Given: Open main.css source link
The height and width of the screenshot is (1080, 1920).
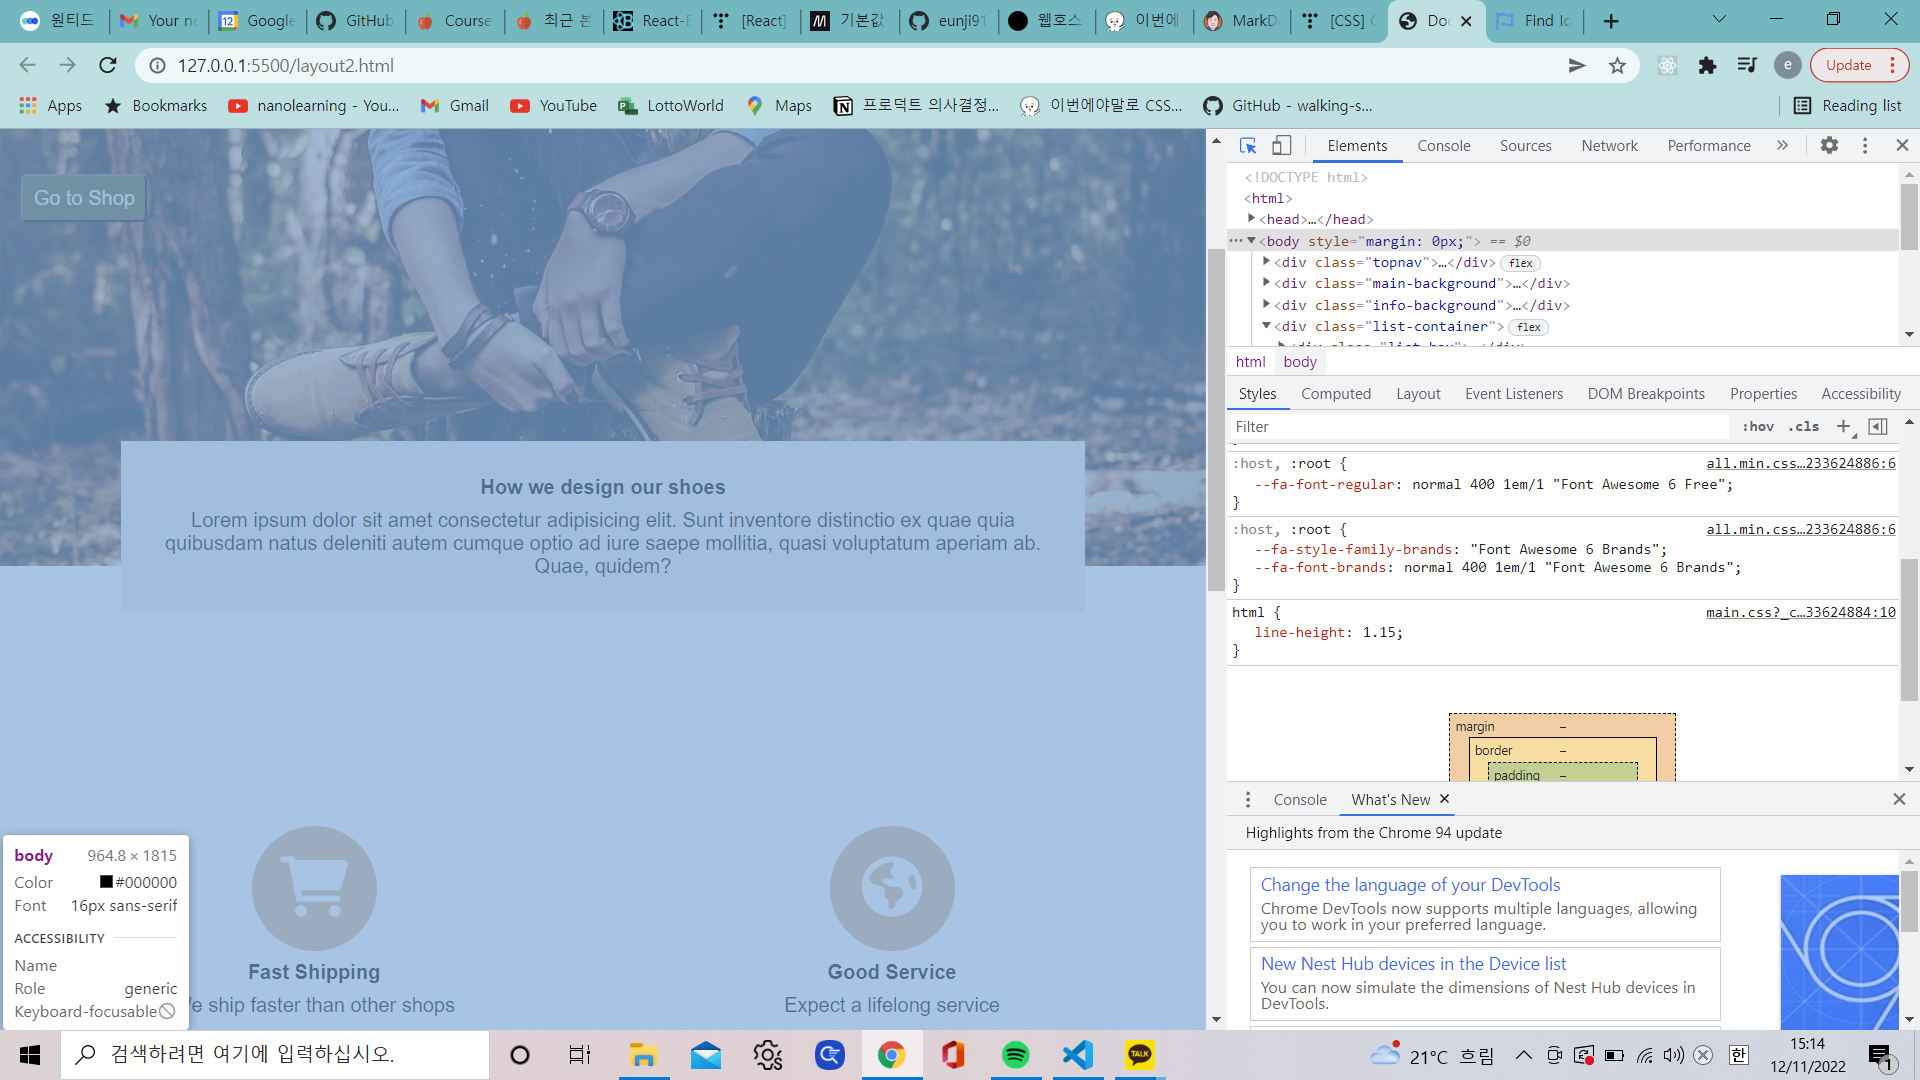Looking at the screenshot, I should 1800,612.
